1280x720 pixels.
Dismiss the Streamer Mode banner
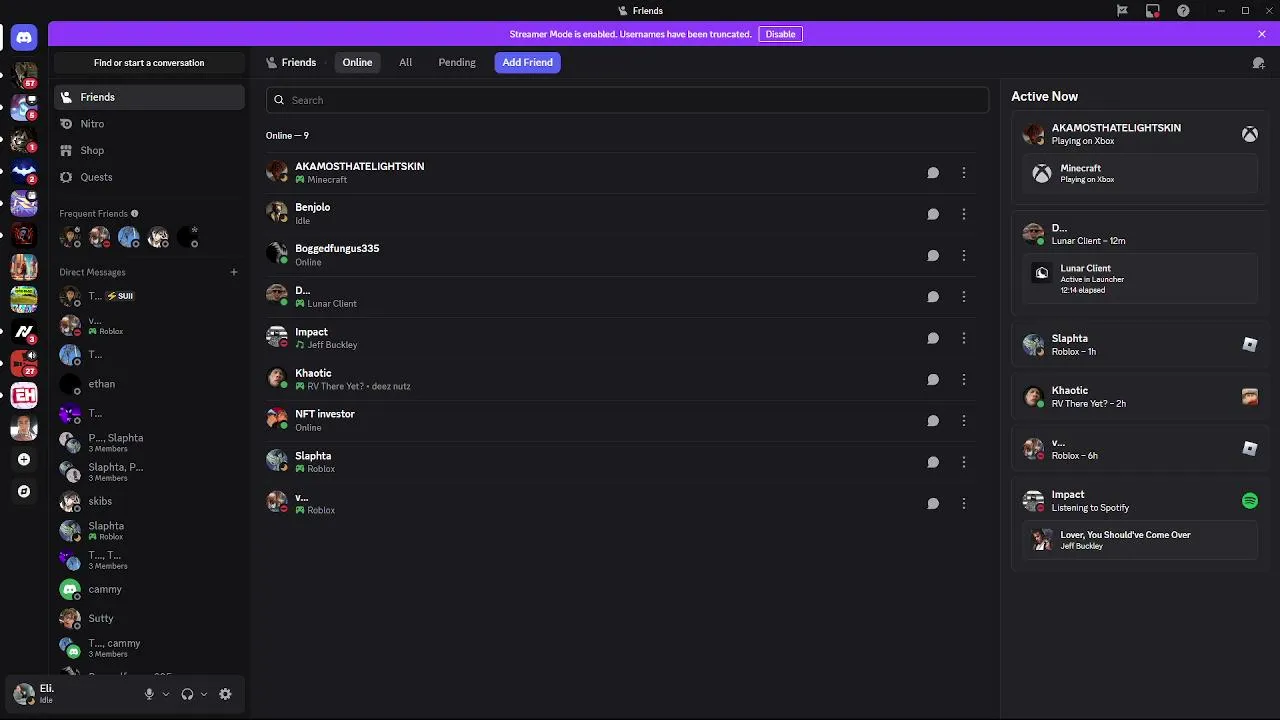tap(1262, 34)
